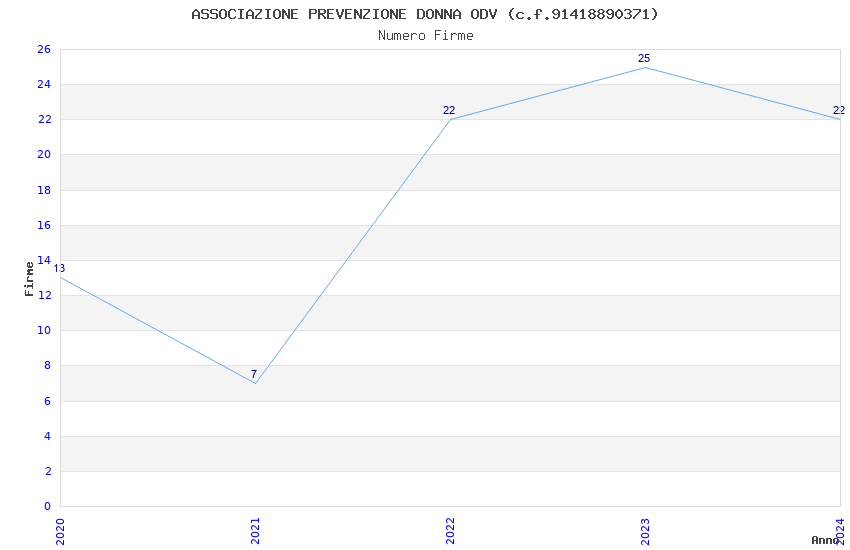Click the x-axis year label 2021

255,532
